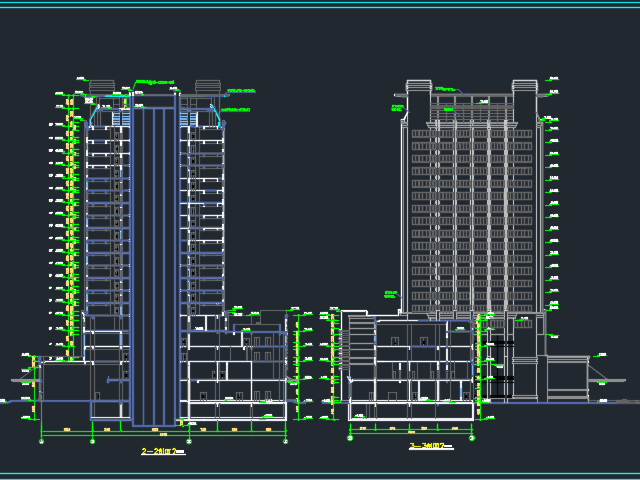Select the right rooftop structure on left tower
The width and height of the screenshot is (640, 480).
(207, 87)
